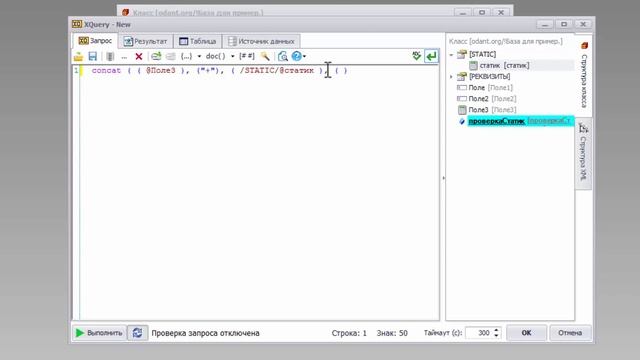640x360 pixels.
Task: Click the [# #] toolbar button
Action: pos(247,56)
